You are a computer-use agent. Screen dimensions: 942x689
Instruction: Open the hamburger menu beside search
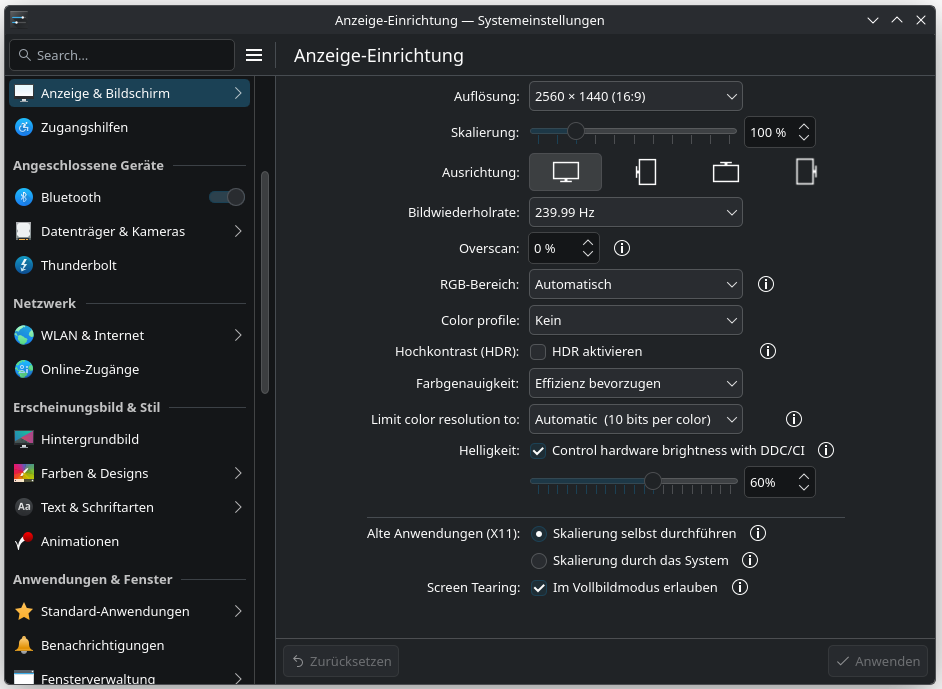(x=254, y=55)
